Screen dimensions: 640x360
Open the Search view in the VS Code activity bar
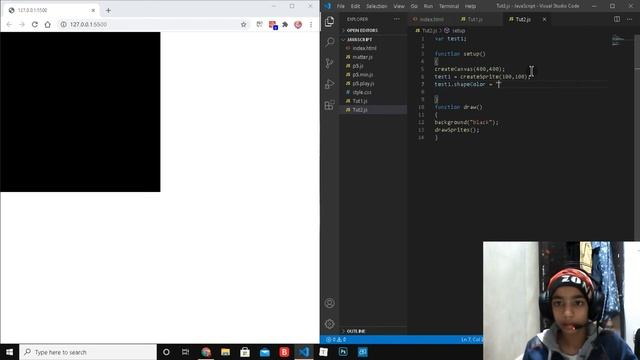tap(329, 42)
